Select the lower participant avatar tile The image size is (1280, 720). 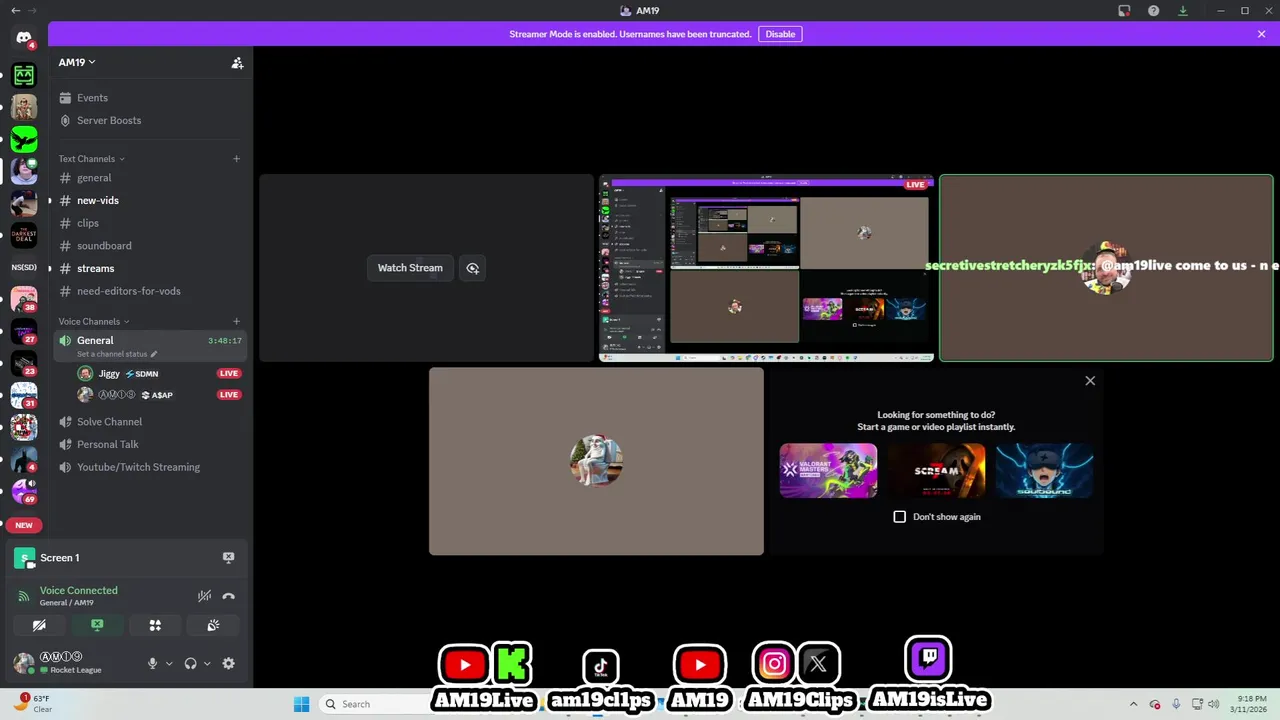(596, 461)
